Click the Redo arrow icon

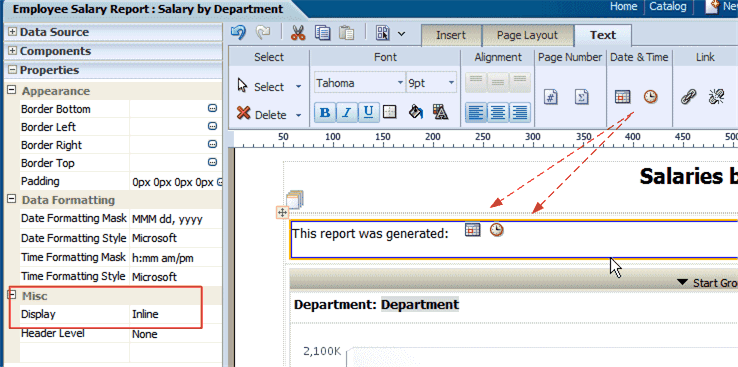263,33
